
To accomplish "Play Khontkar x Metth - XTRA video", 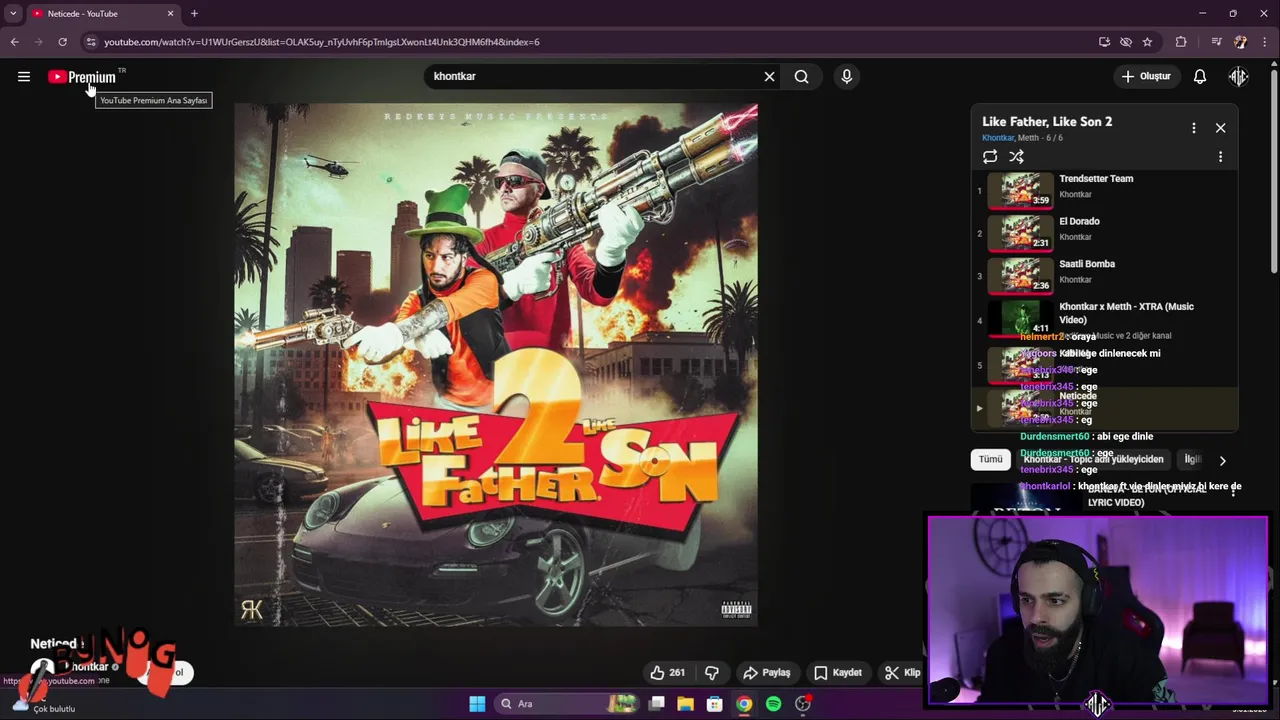I will click(1105, 320).
